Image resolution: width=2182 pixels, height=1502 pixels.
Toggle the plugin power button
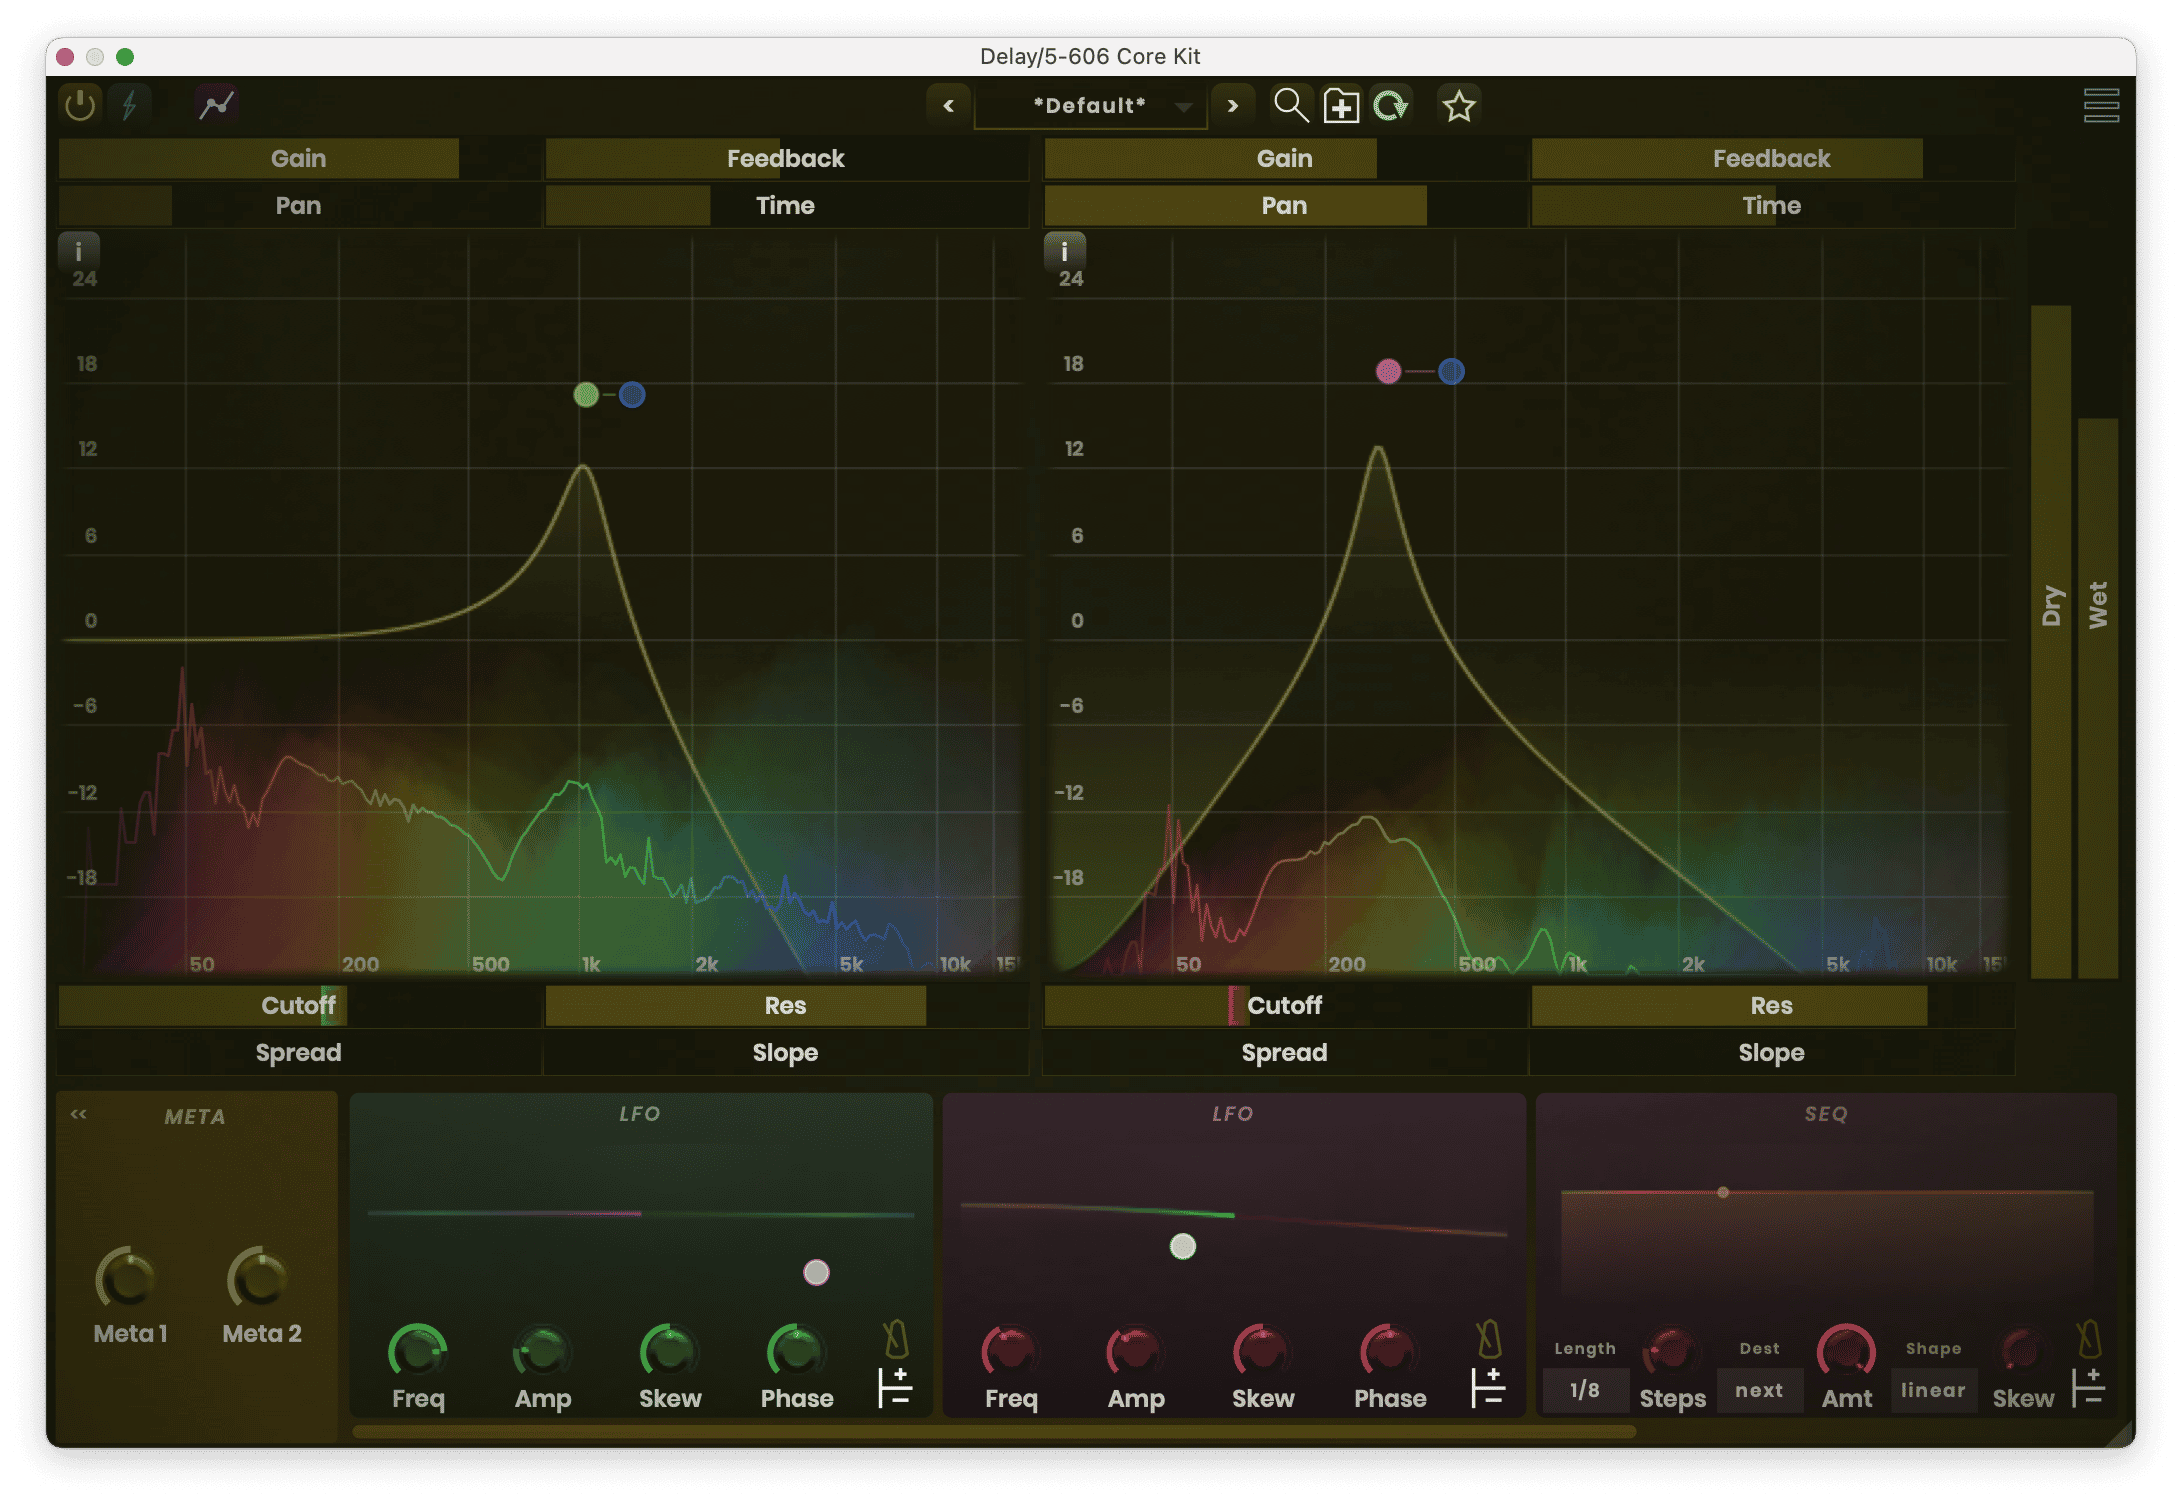click(x=80, y=105)
